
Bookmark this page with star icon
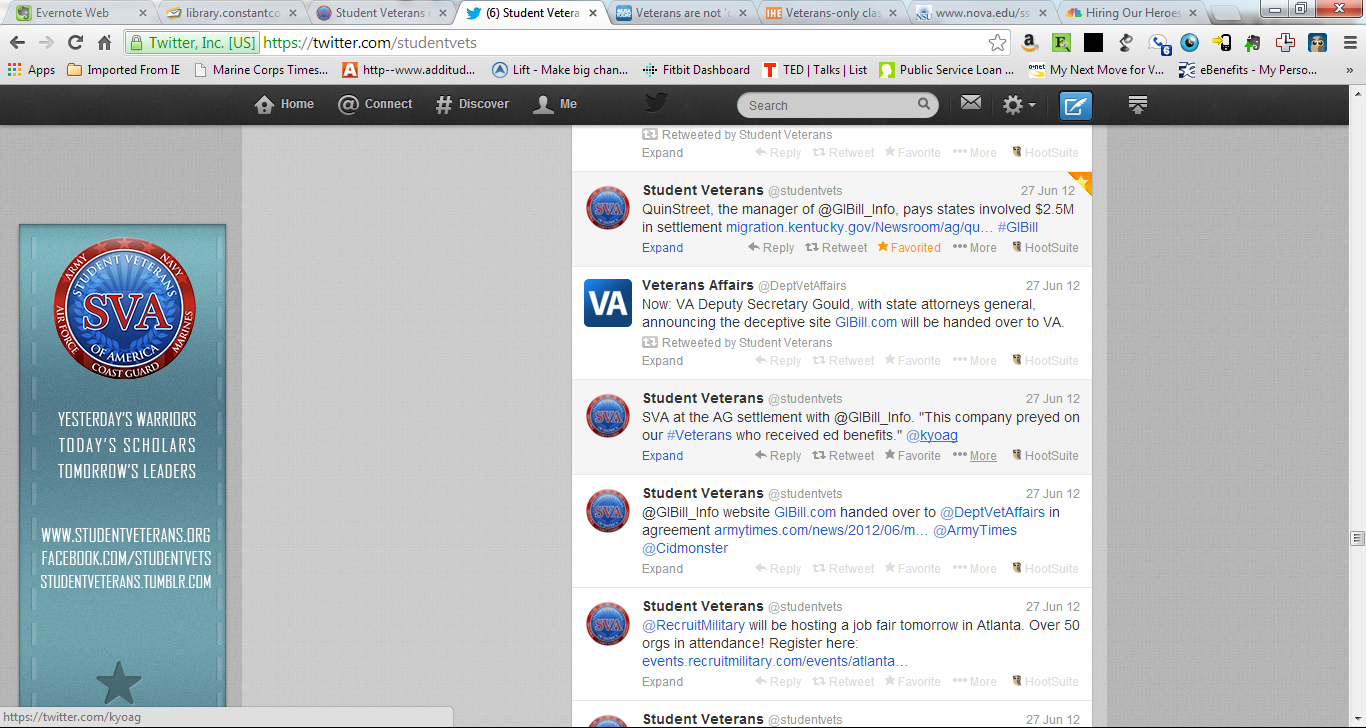pyautogui.click(x=997, y=43)
